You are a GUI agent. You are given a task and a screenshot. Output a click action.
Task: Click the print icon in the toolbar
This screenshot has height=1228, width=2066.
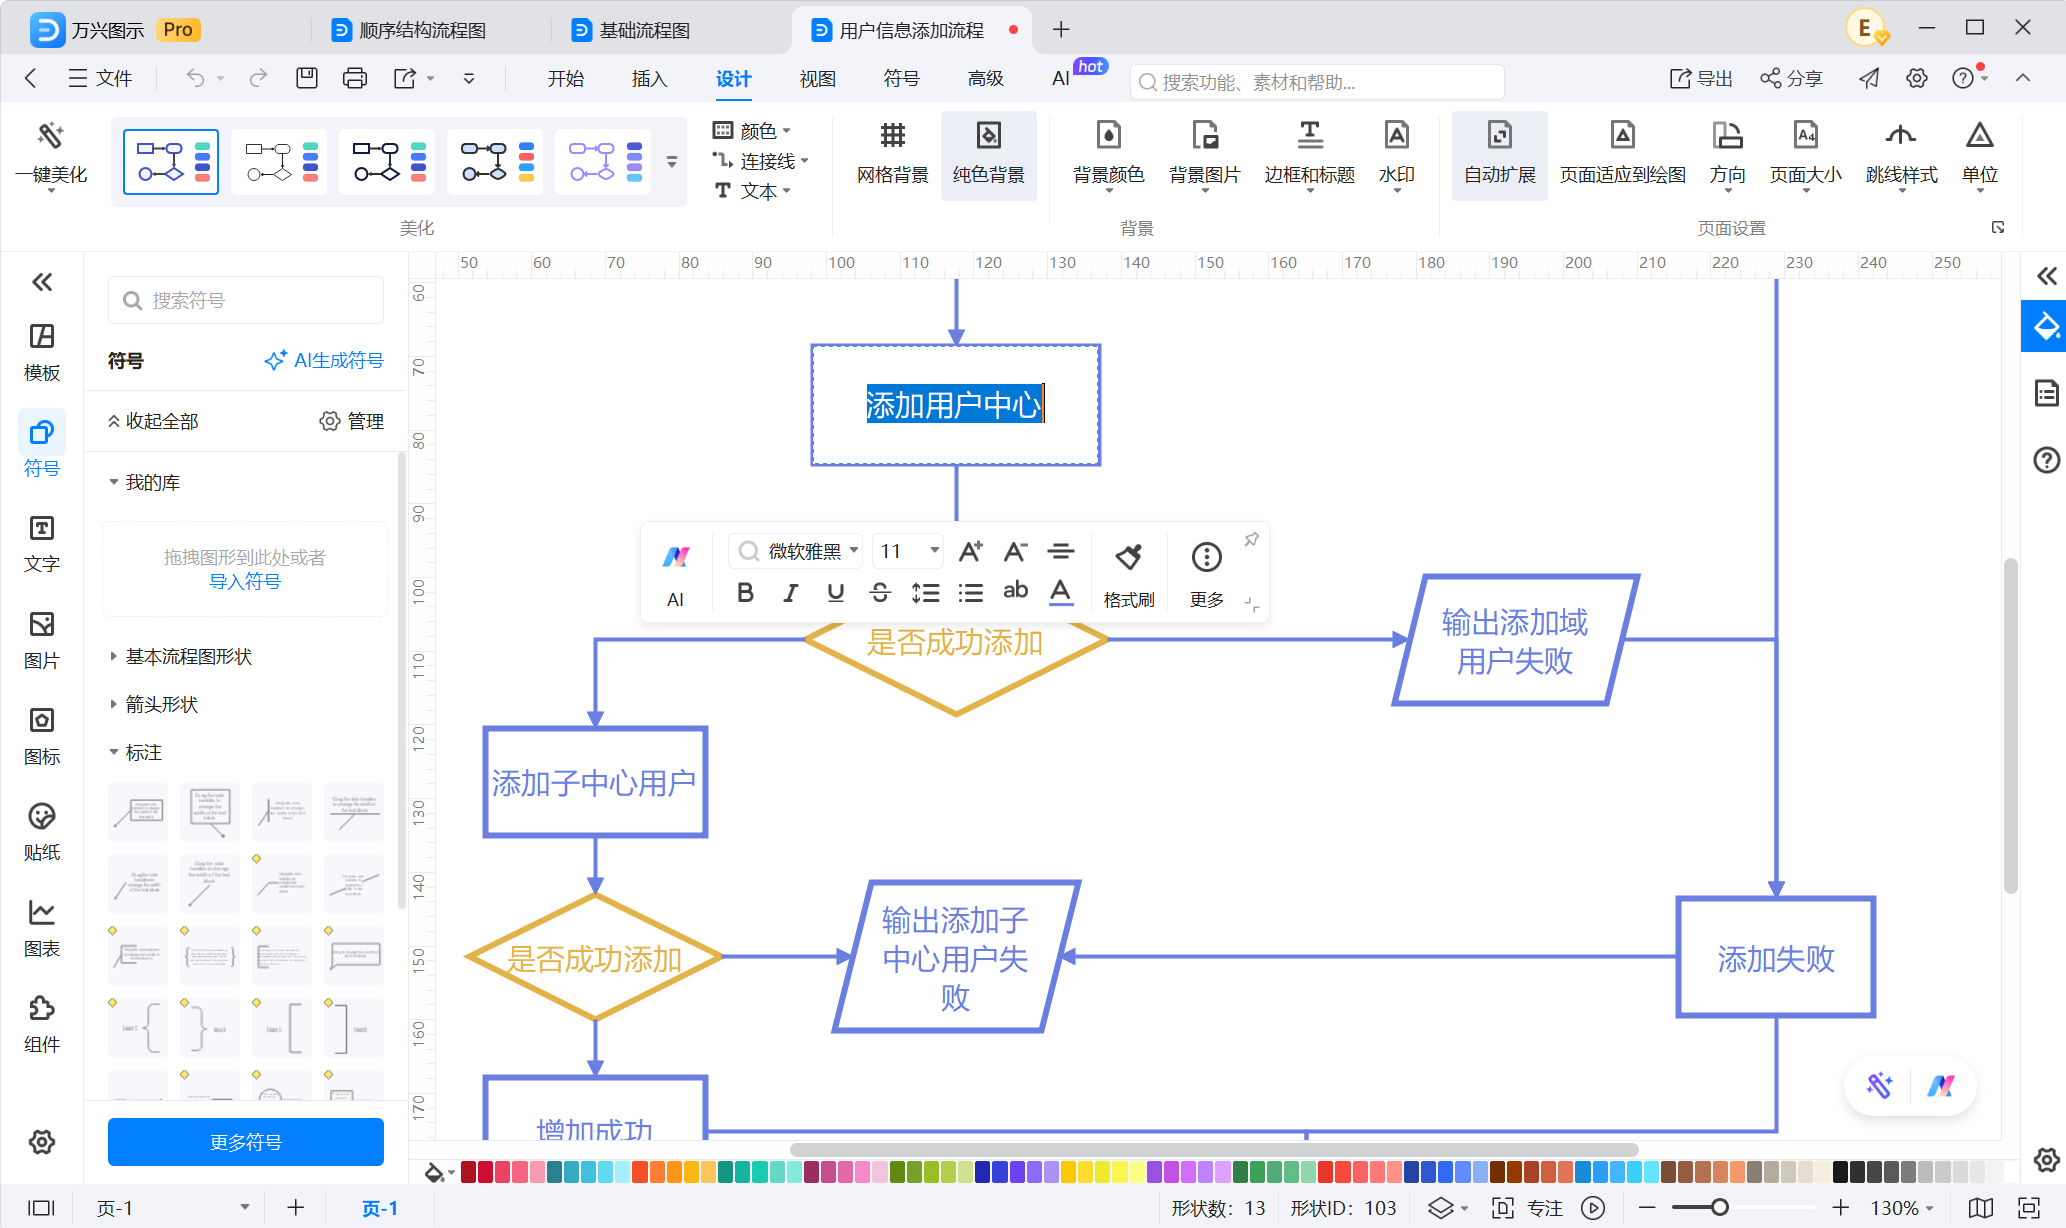tap(355, 78)
